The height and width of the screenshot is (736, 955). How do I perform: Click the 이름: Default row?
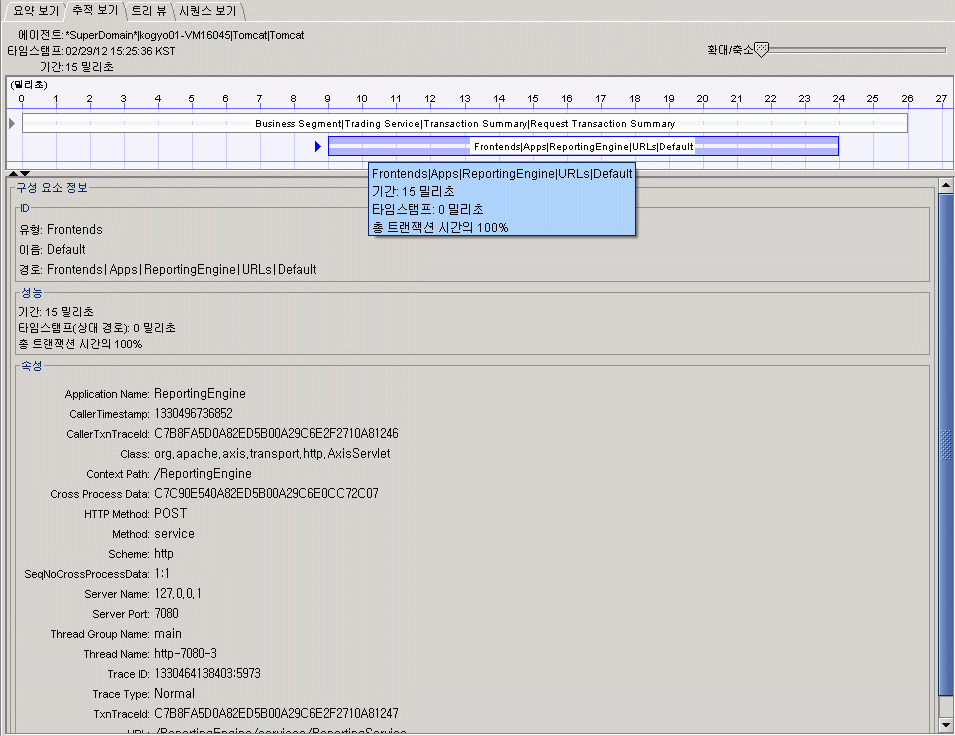coord(52,250)
